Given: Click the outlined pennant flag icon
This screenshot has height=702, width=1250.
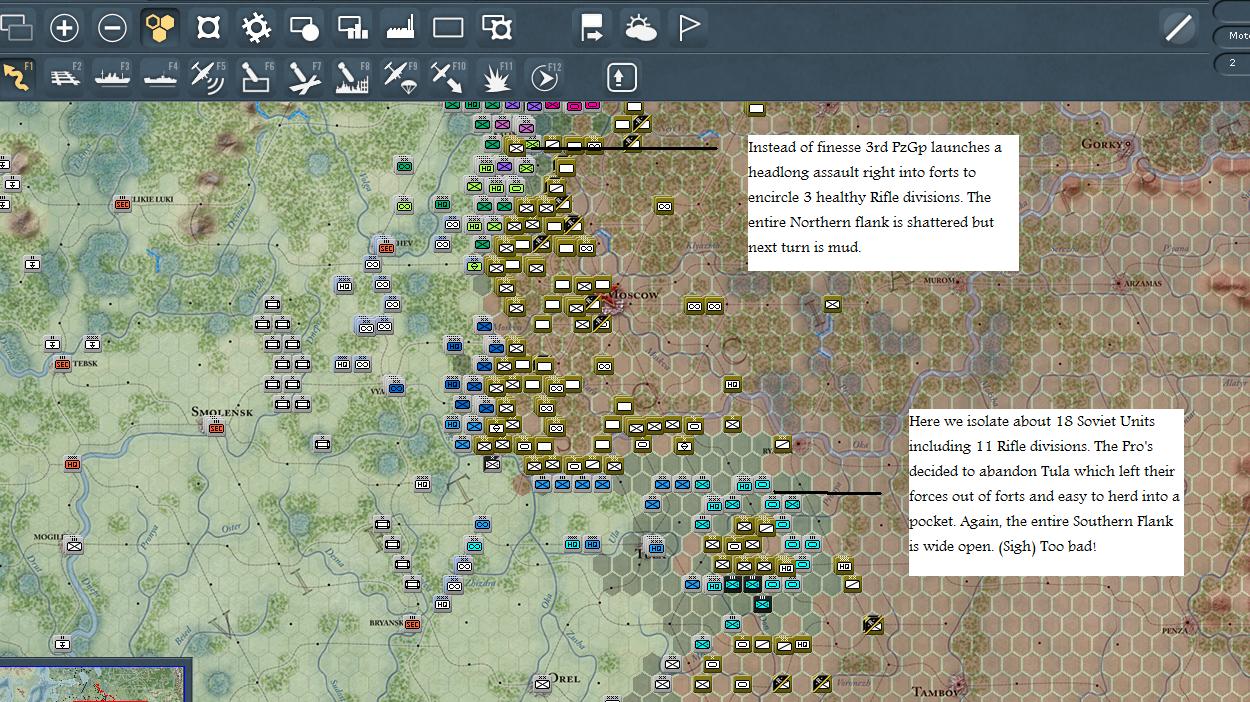Looking at the screenshot, I should 688,28.
